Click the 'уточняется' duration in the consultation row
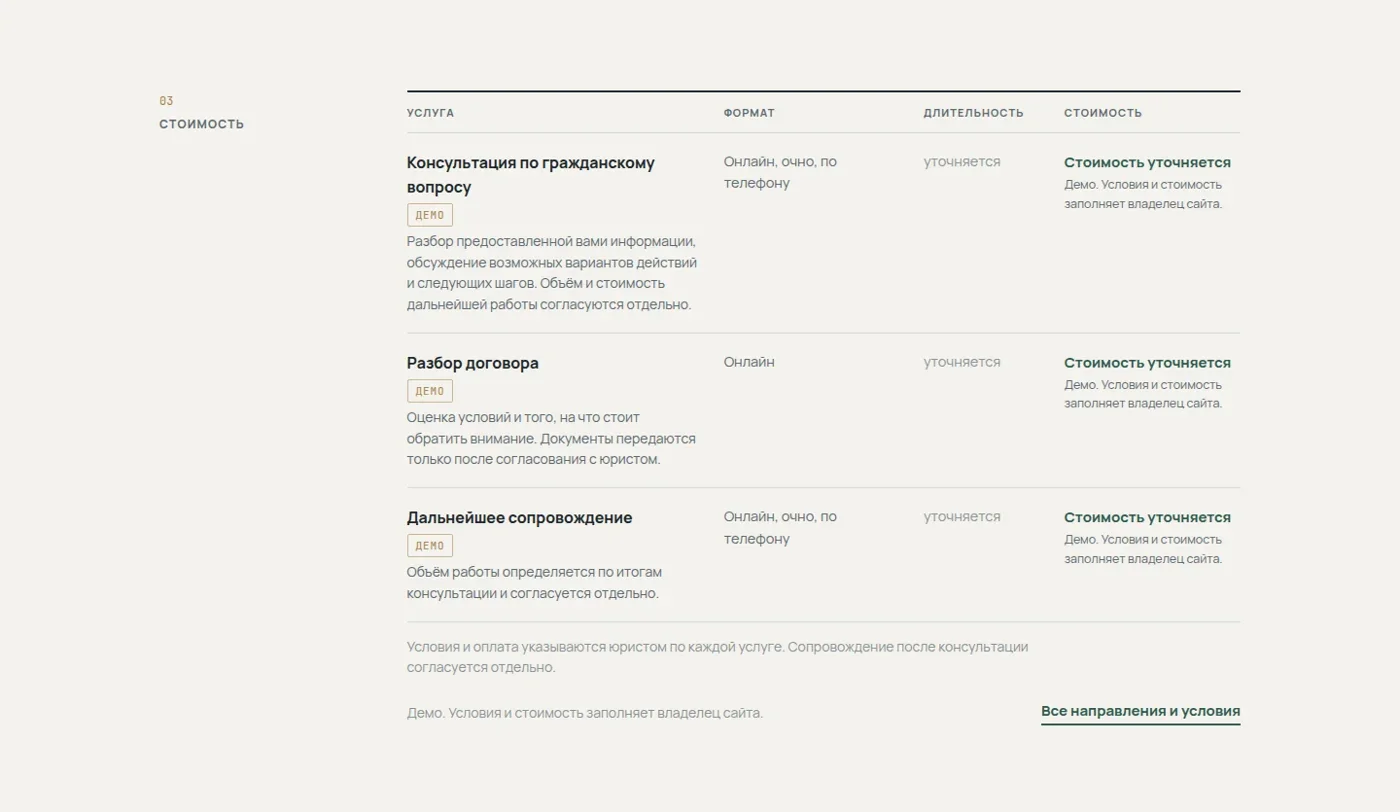 tap(962, 162)
